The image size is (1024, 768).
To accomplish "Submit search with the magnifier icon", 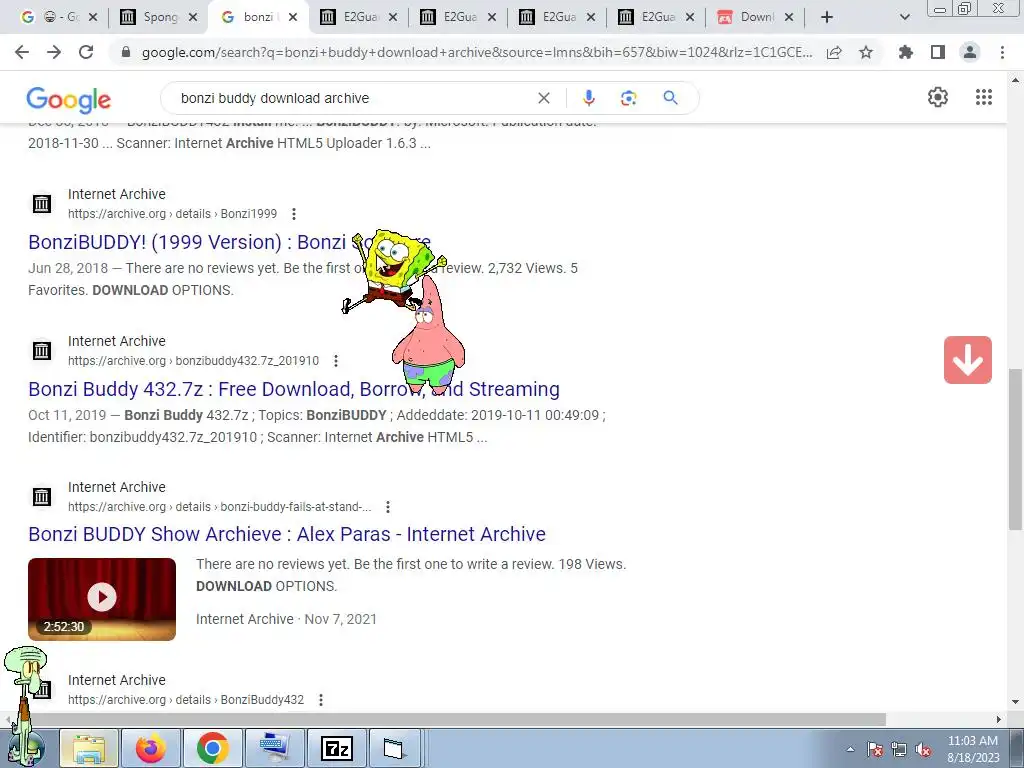I will [x=670, y=98].
